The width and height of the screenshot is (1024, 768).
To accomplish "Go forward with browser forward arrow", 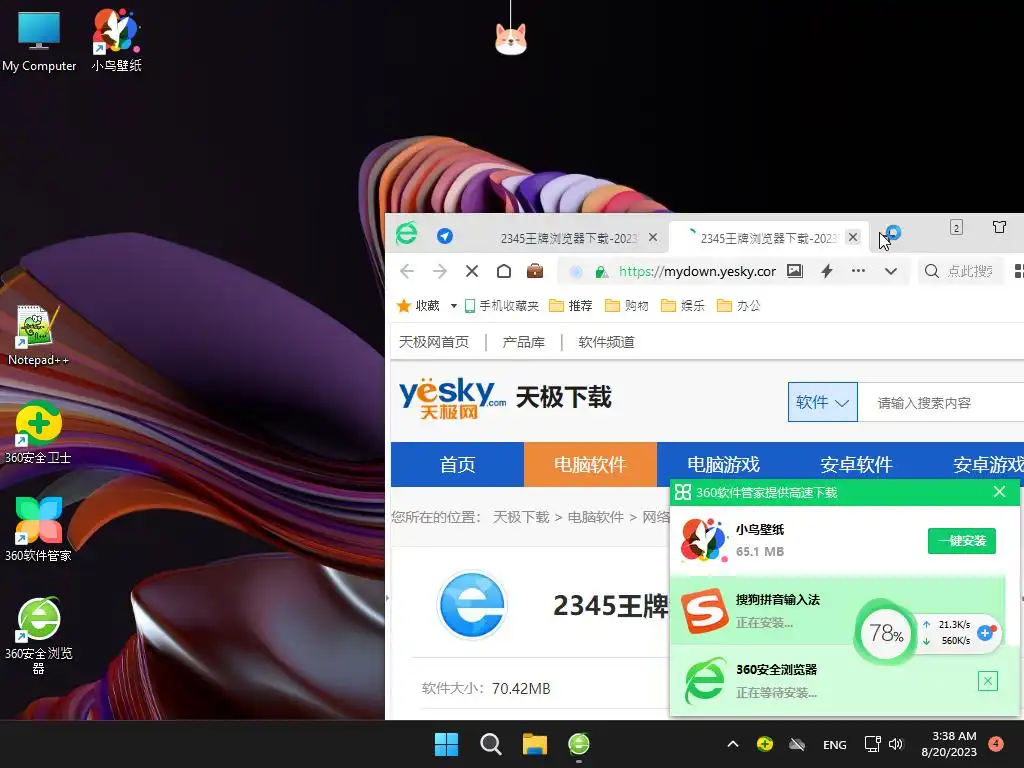I will (440, 271).
